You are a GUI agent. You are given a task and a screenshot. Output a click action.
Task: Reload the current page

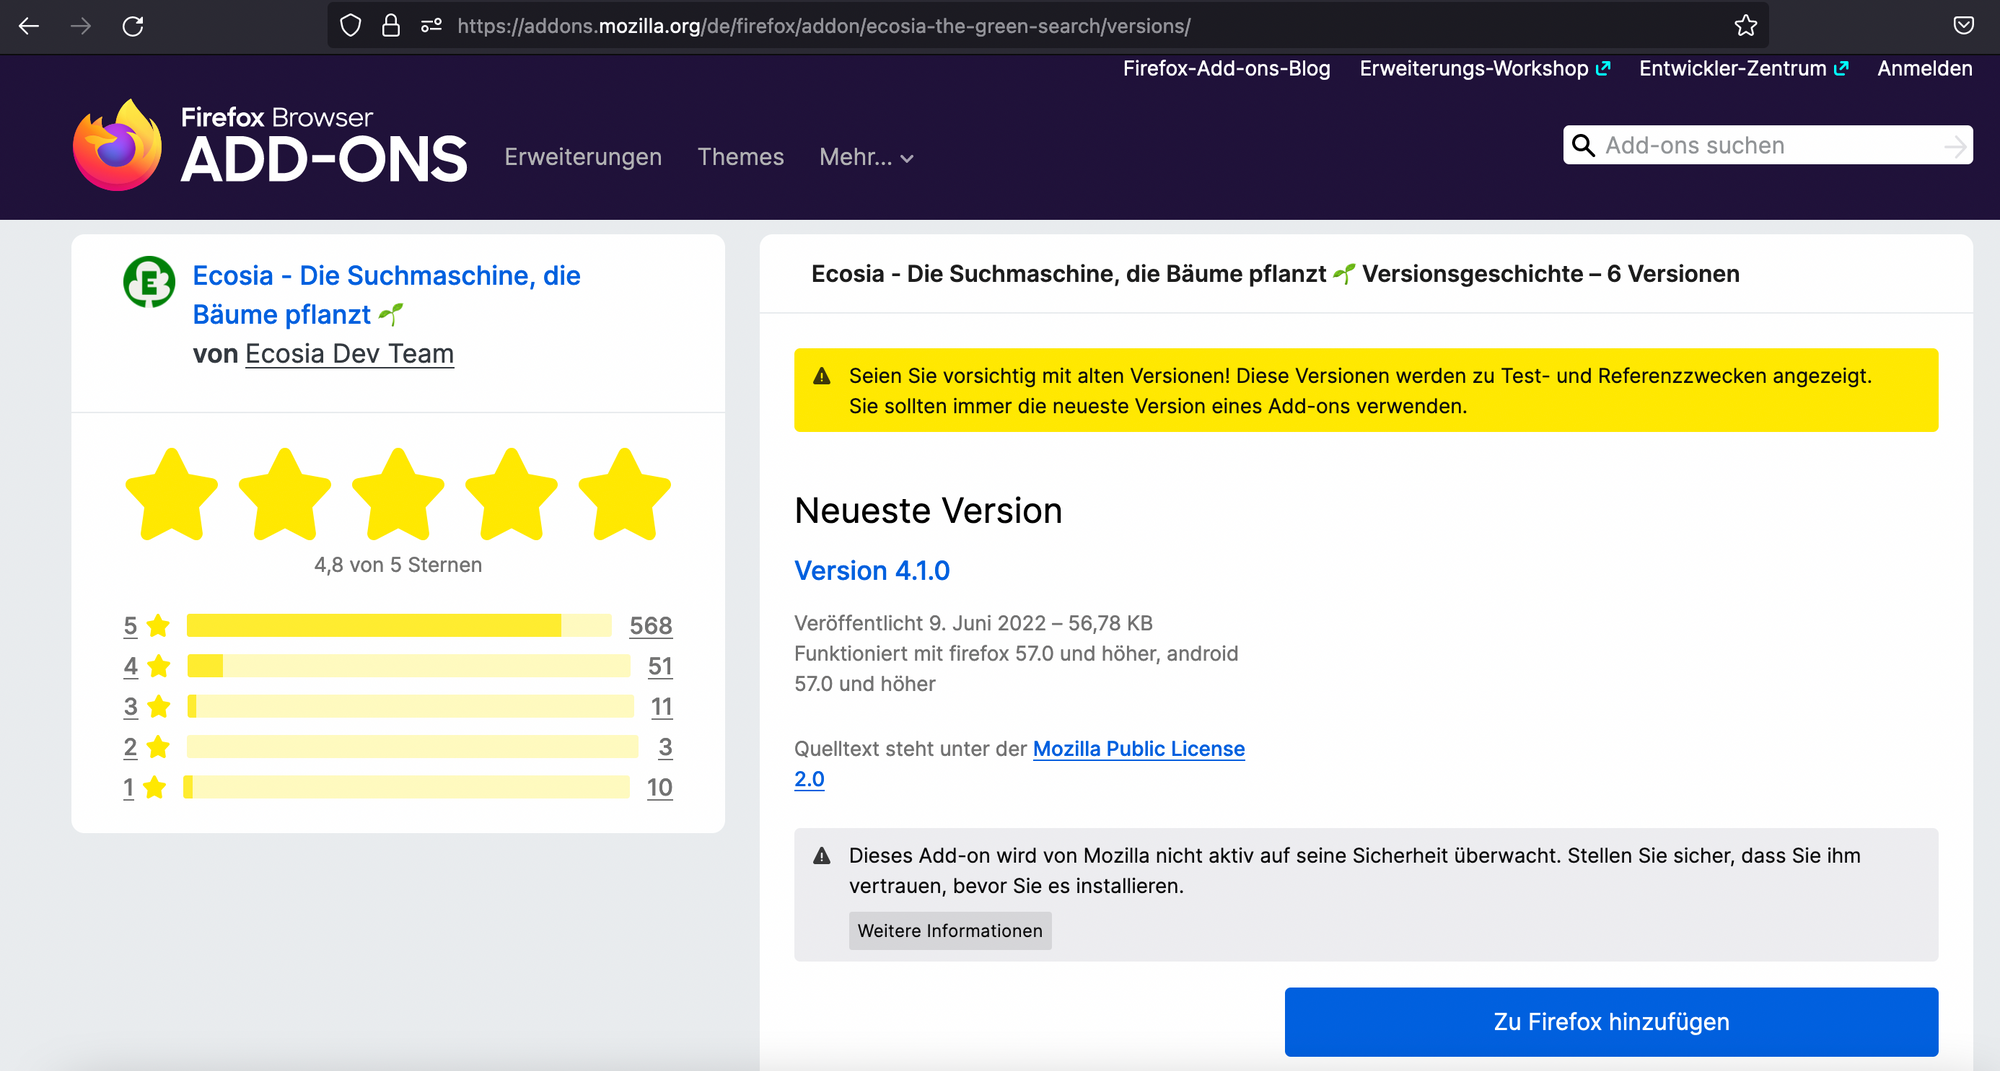click(133, 26)
